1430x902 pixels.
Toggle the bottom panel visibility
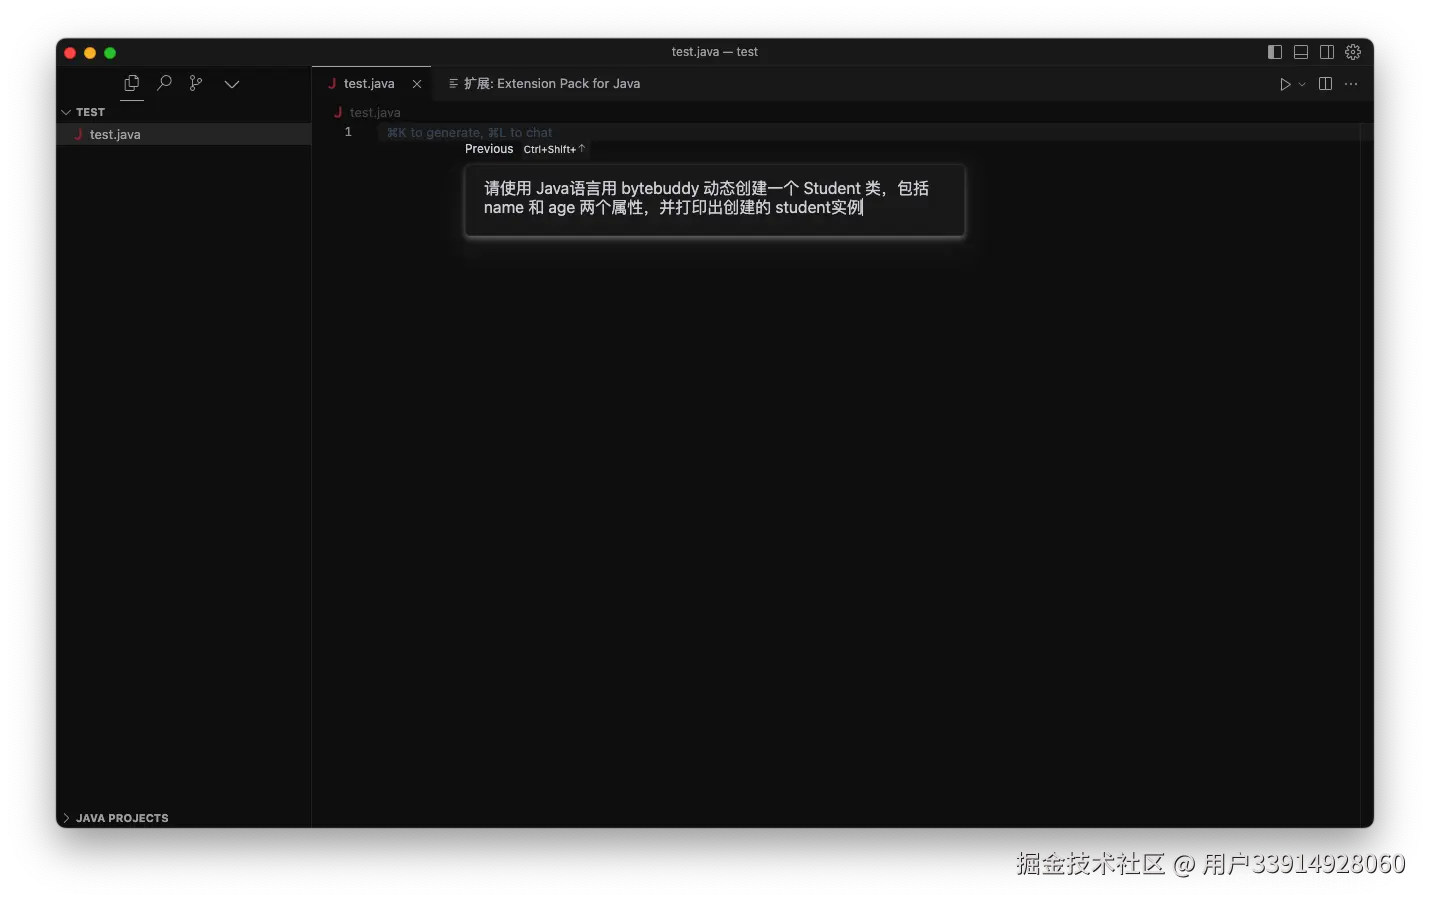click(x=1301, y=52)
